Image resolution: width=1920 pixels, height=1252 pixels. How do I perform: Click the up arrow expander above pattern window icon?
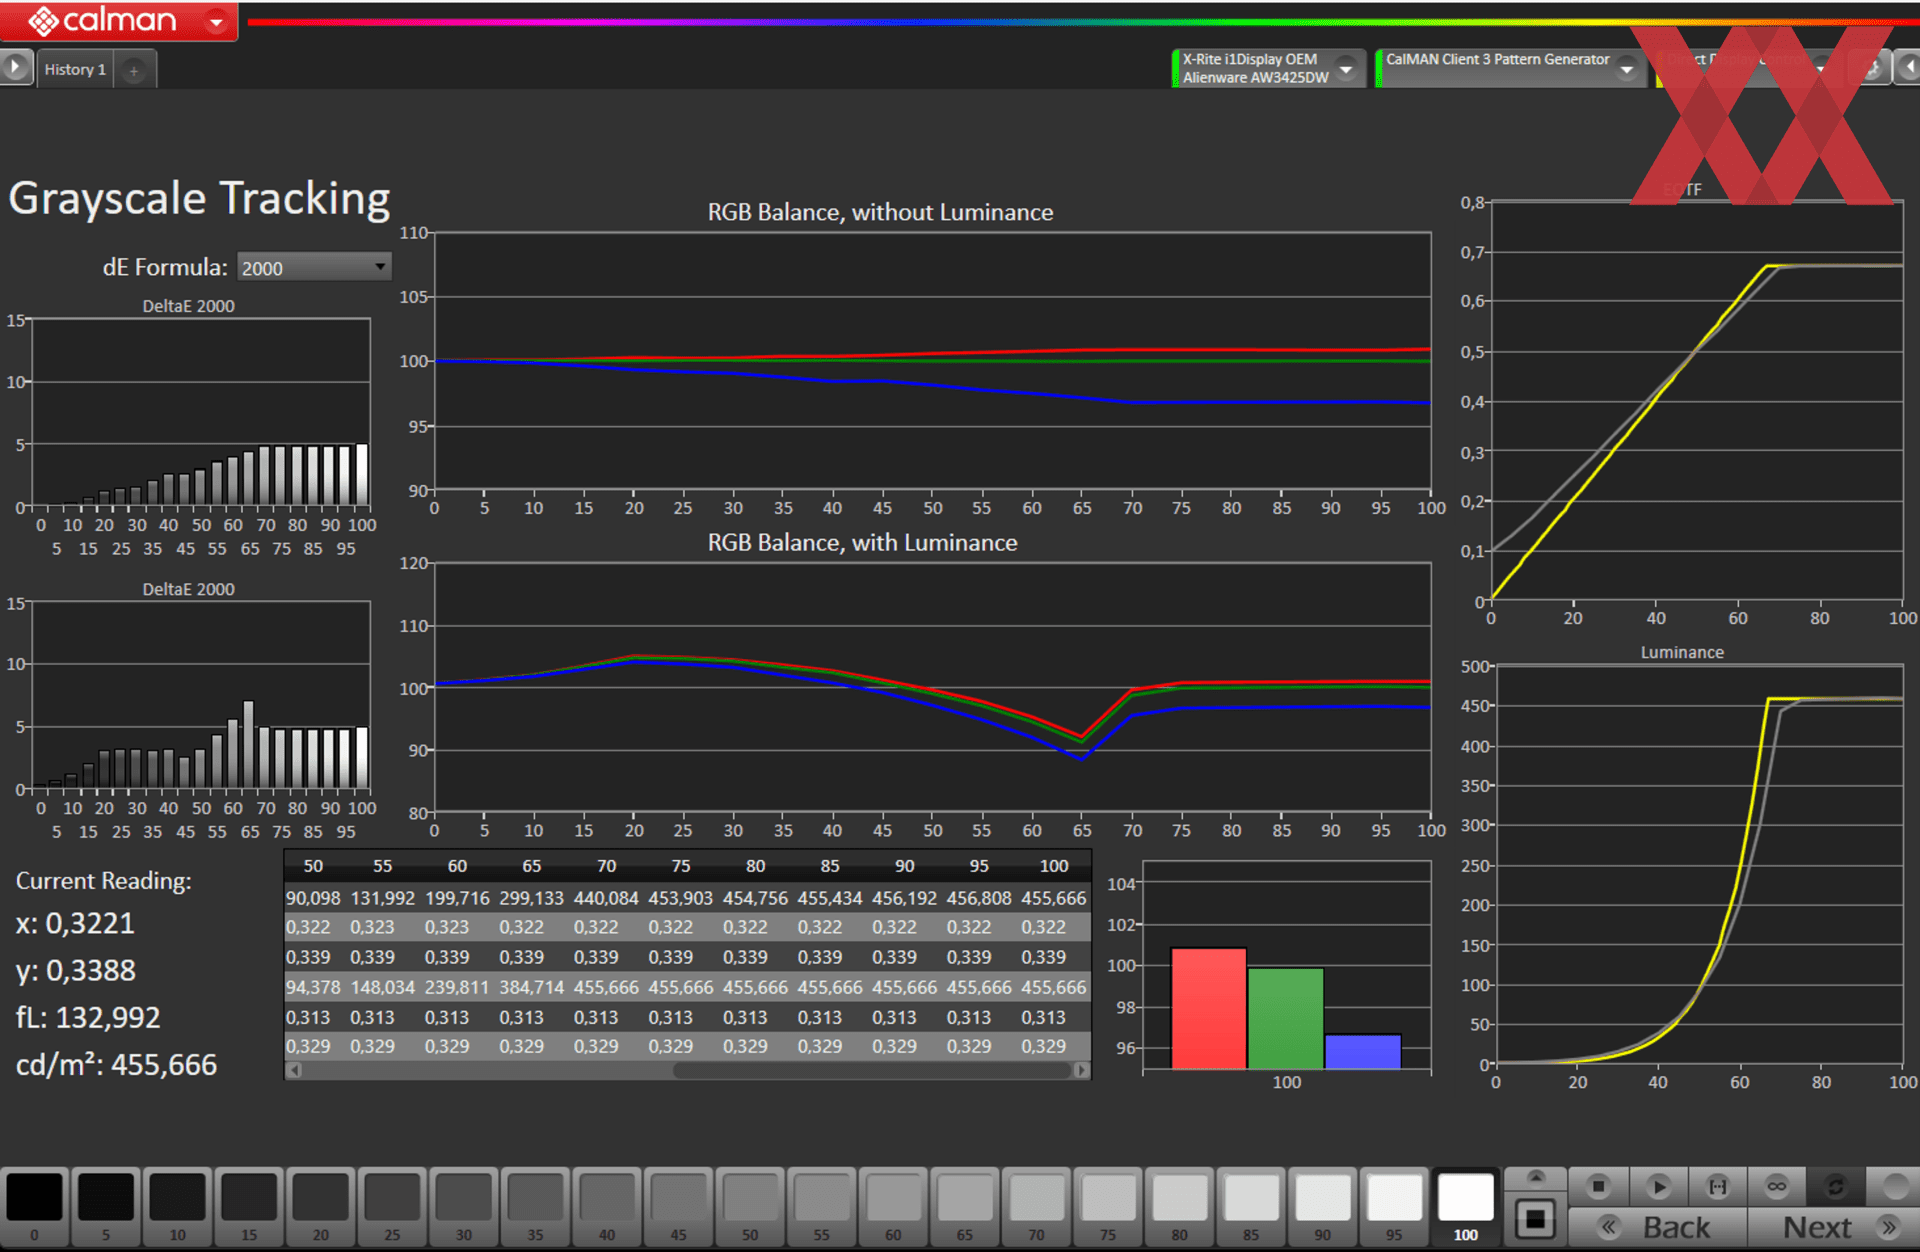point(1535,1177)
